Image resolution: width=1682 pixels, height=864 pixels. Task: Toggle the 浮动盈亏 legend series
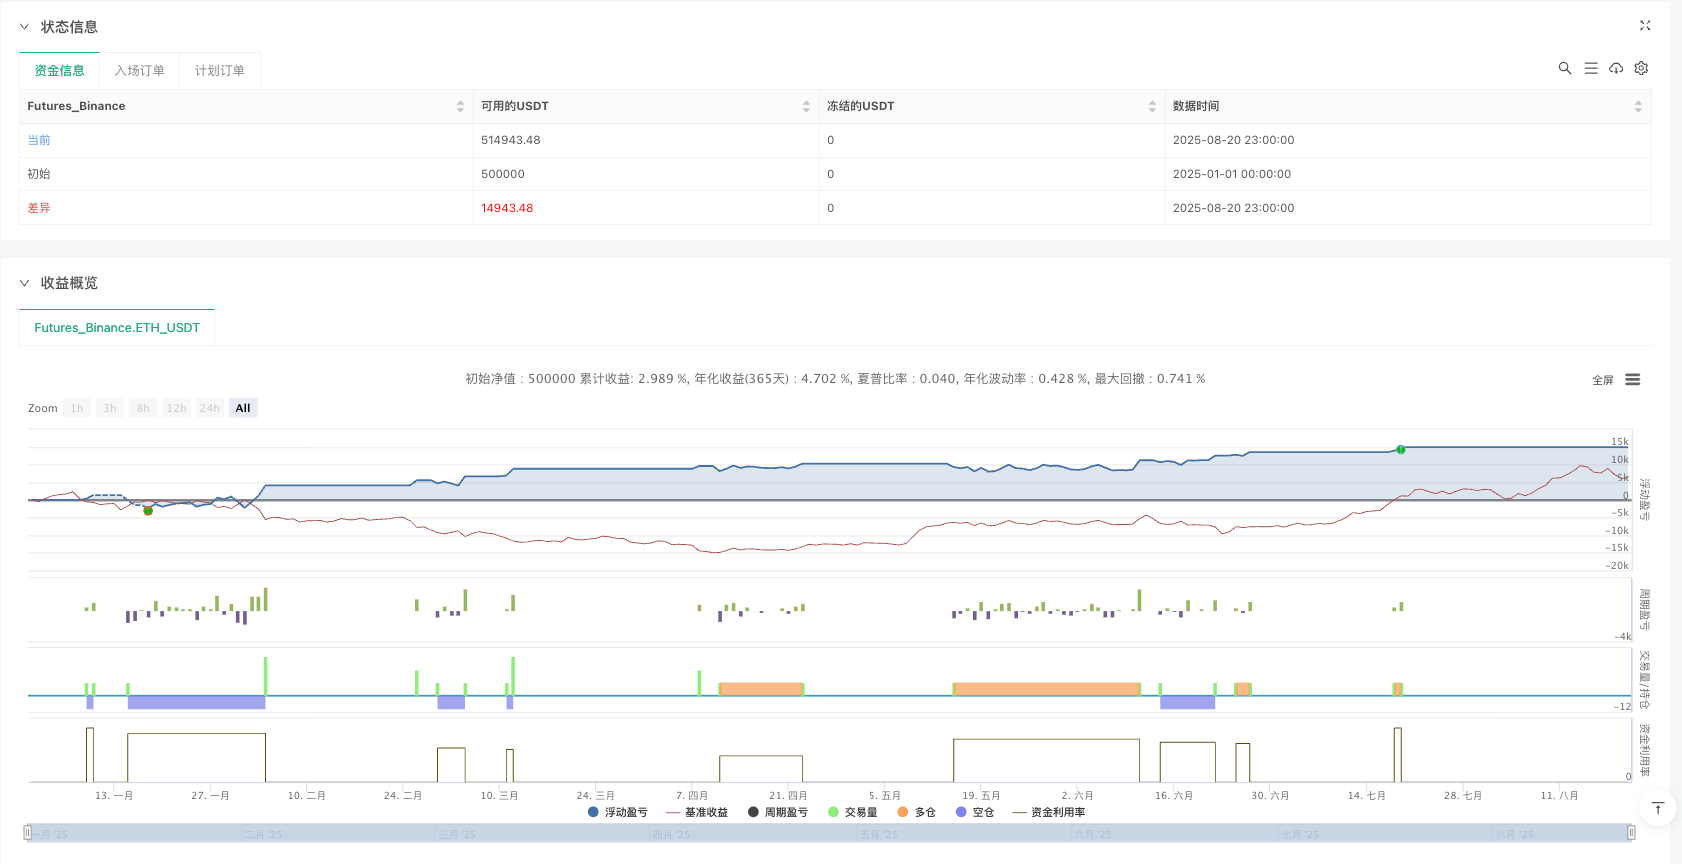click(618, 812)
